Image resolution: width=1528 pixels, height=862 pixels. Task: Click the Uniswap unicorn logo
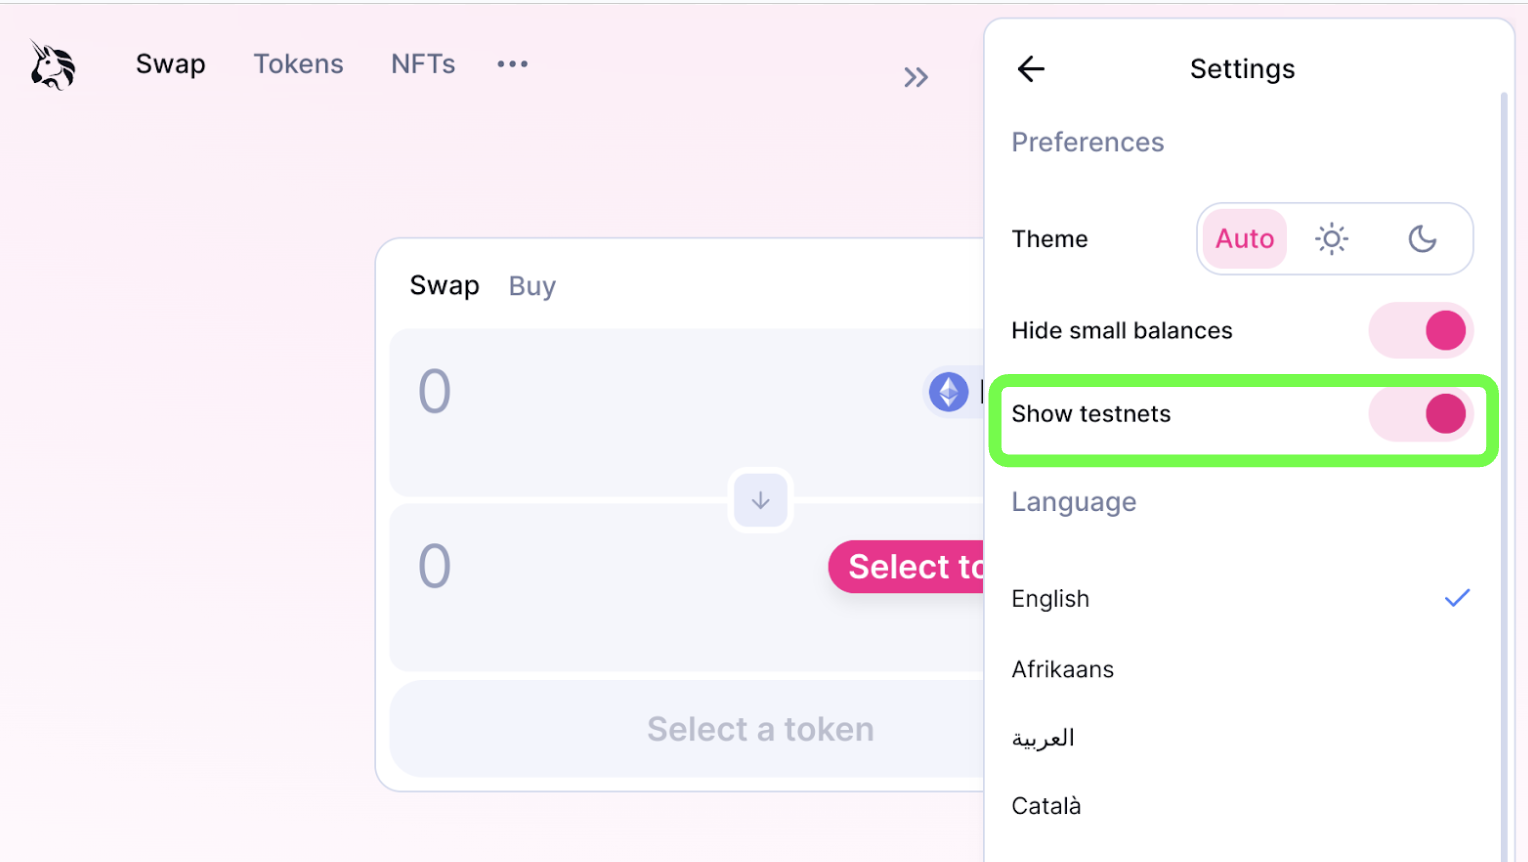52,65
